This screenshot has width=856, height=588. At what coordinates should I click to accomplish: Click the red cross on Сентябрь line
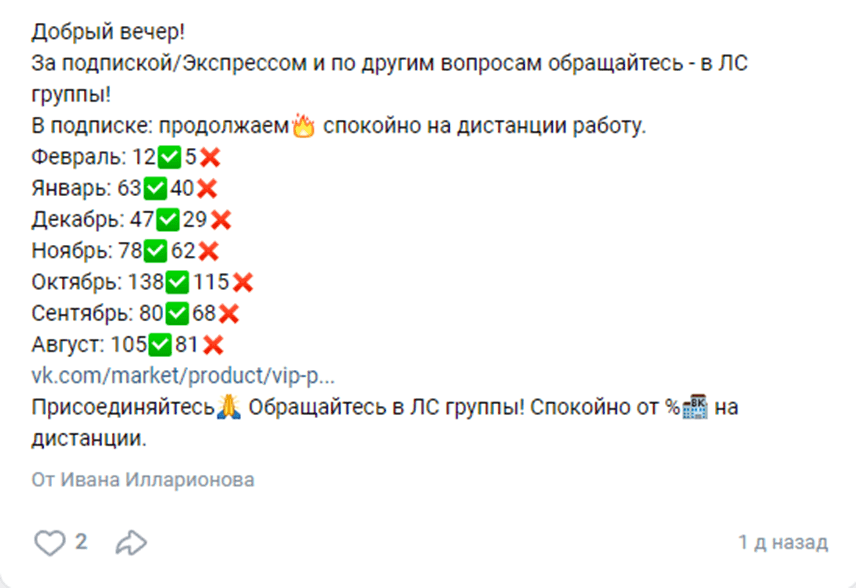point(229,314)
